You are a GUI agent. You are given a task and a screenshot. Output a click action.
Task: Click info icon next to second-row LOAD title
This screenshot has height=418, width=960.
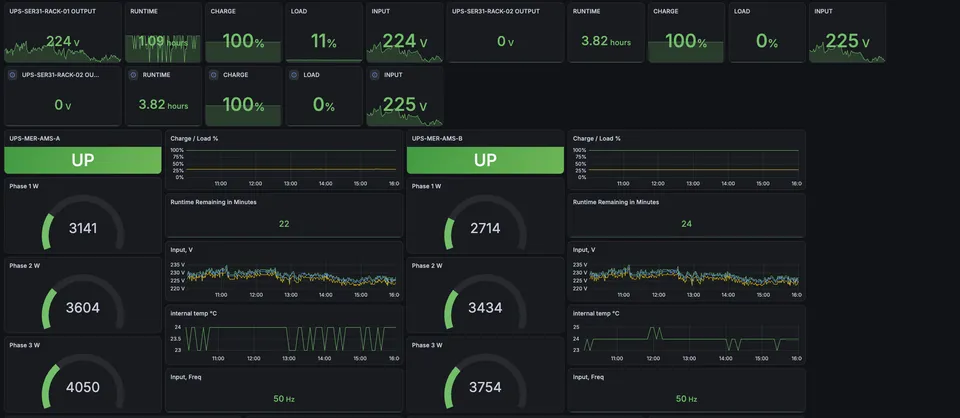pyautogui.click(x=294, y=75)
